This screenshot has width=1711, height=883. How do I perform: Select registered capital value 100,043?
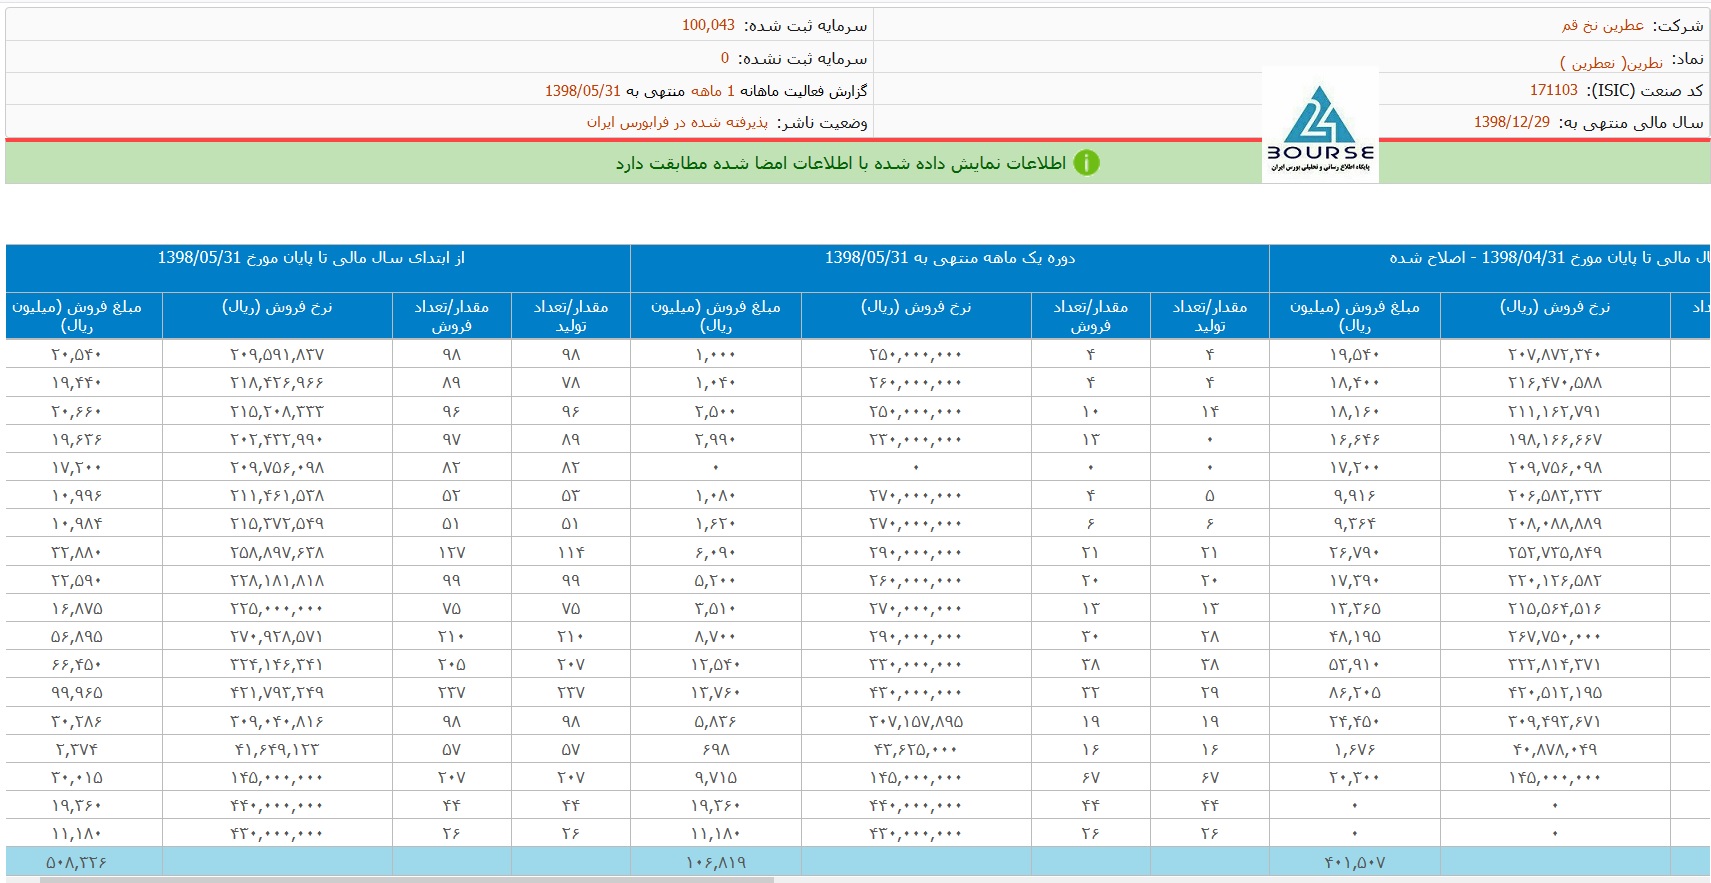(708, 25)
